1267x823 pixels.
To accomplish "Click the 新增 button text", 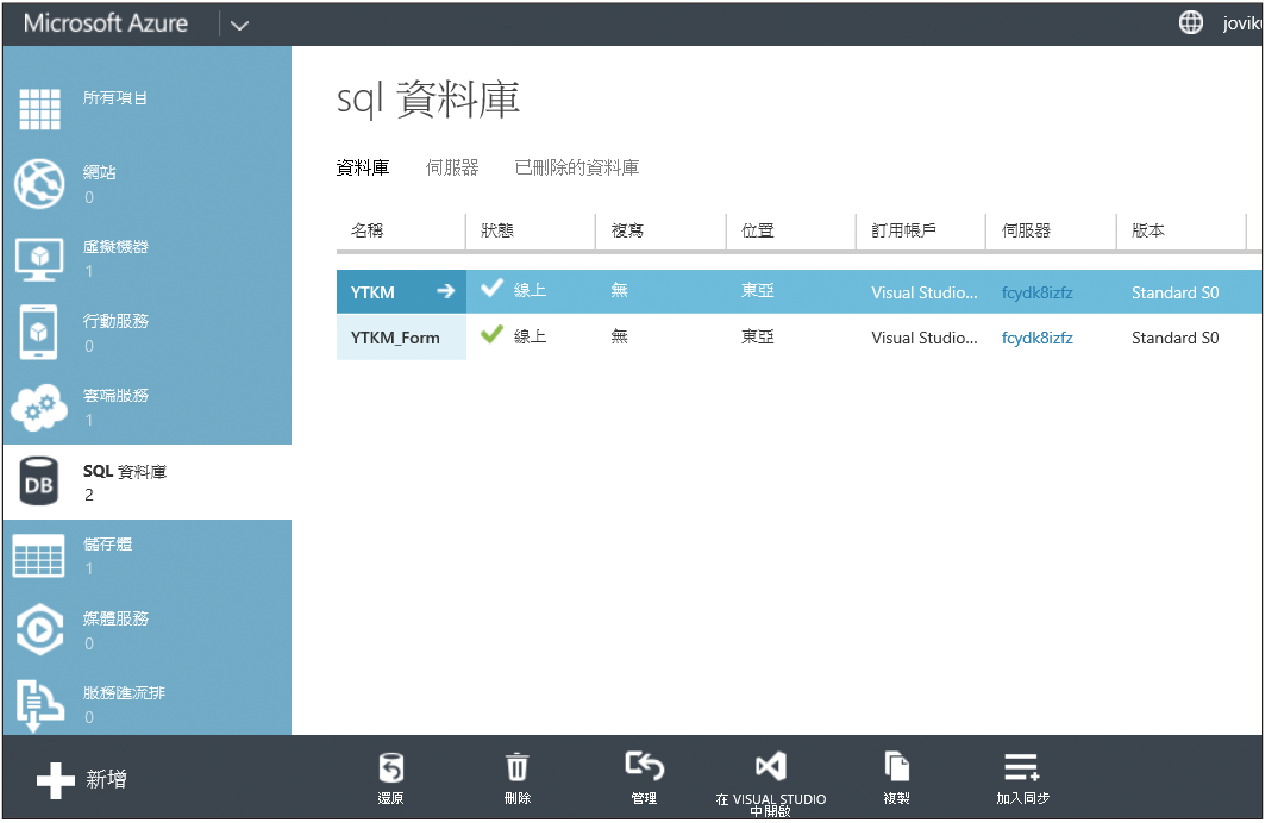I will tap(106, 780).
